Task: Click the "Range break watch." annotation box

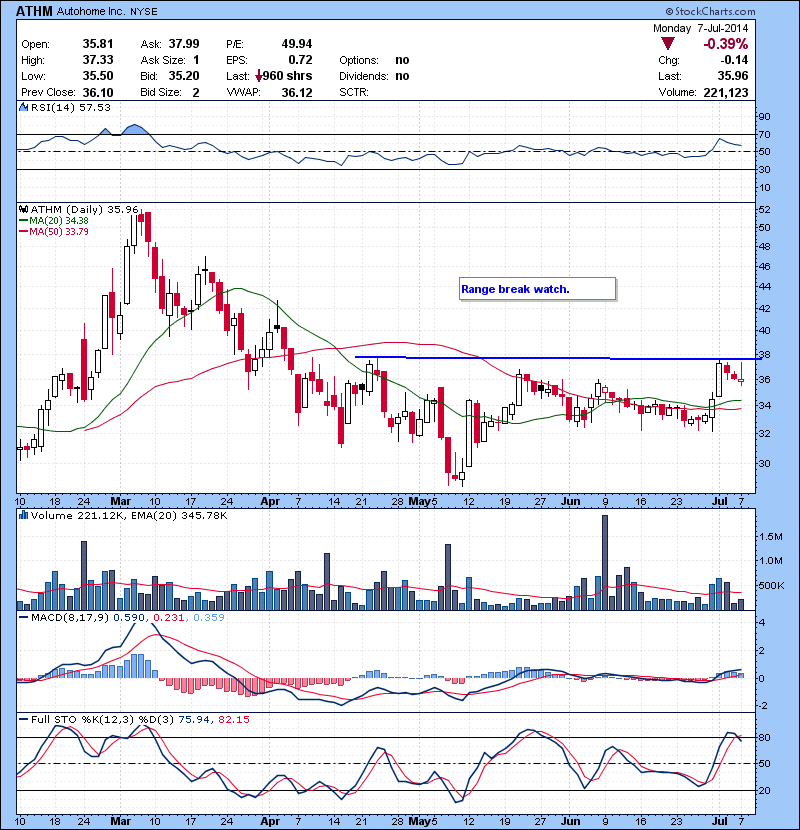Action: (537, 289)
